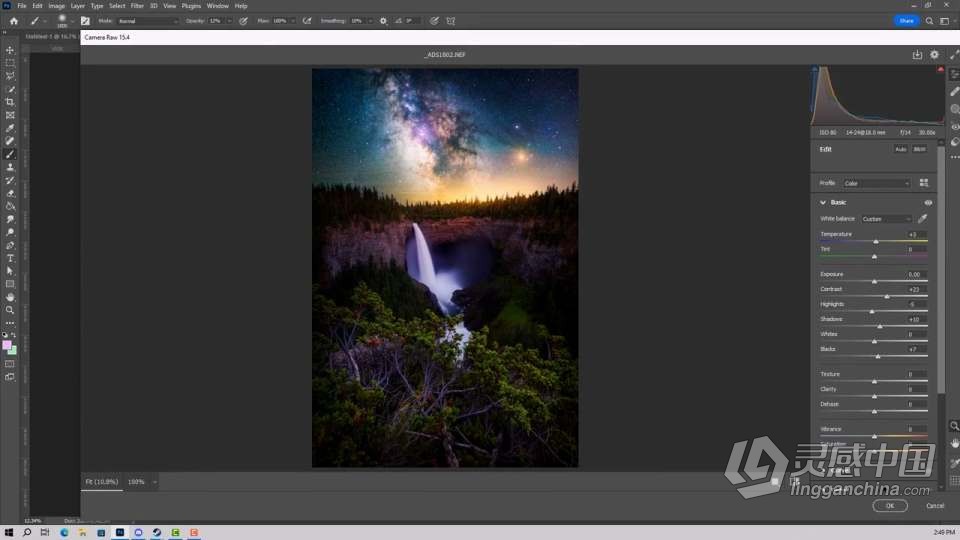Select the Move tool
This screenshot has height=540, width=960.
coord(10,50)
